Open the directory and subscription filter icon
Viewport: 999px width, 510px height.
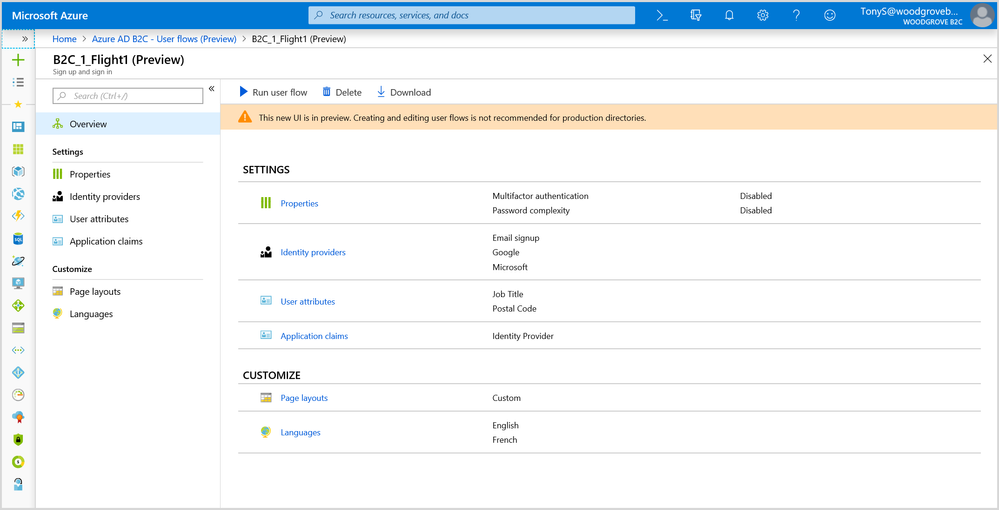point(696,15)
